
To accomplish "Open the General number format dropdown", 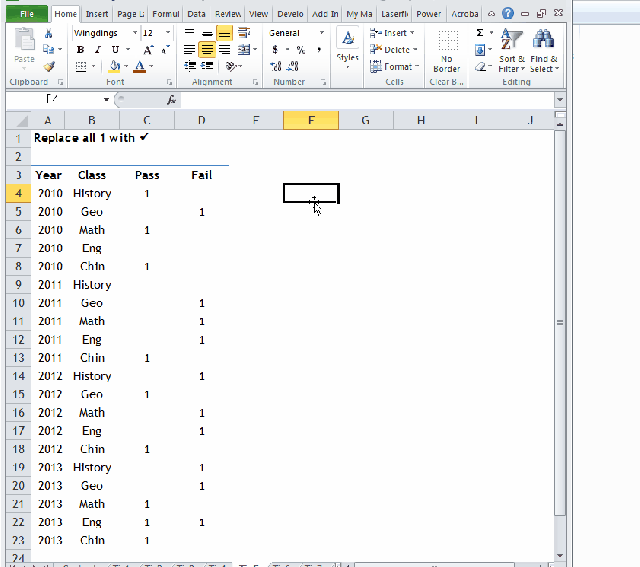I will coord(322,33).
